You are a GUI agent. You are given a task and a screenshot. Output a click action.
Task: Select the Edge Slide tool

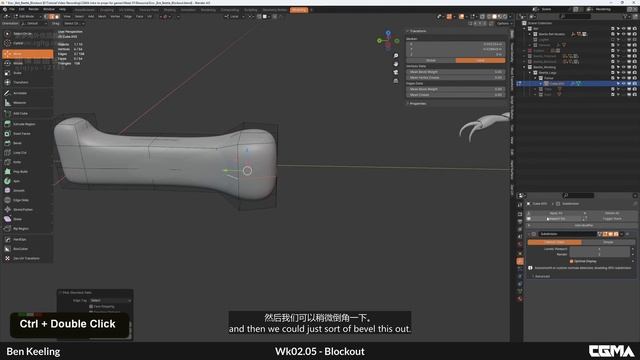[27, 200]
